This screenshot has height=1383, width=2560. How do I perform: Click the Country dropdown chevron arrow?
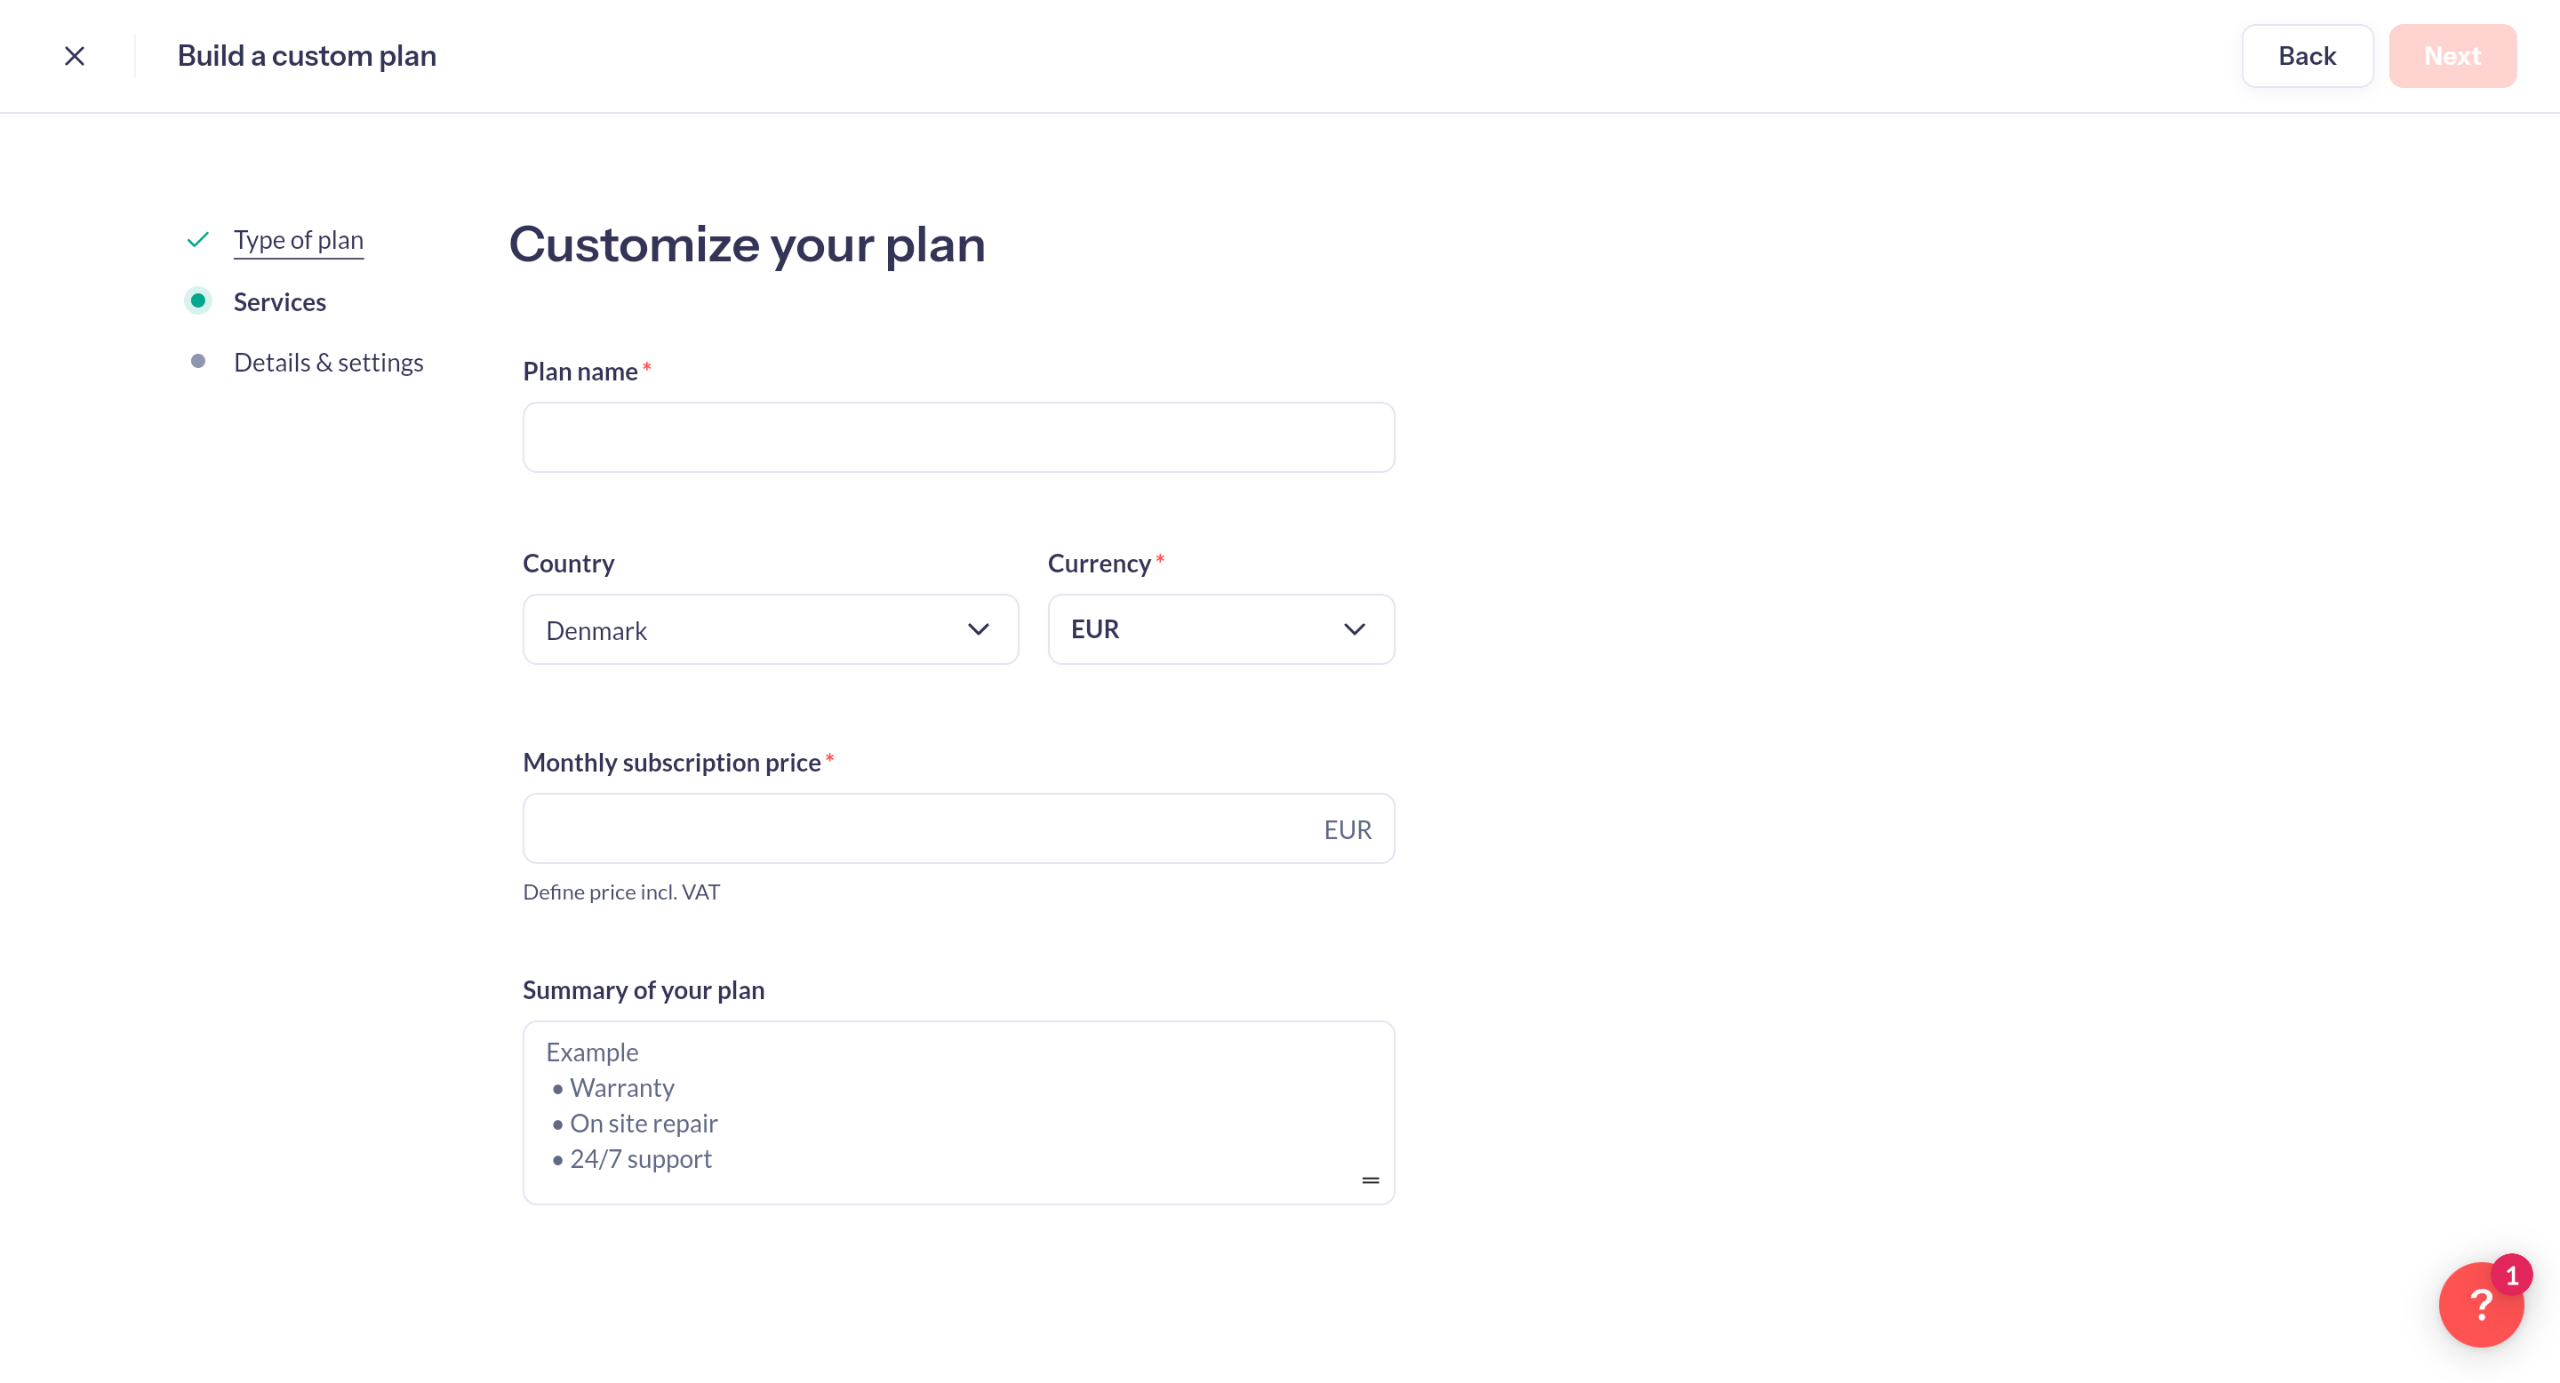click(x=978, y=630)
